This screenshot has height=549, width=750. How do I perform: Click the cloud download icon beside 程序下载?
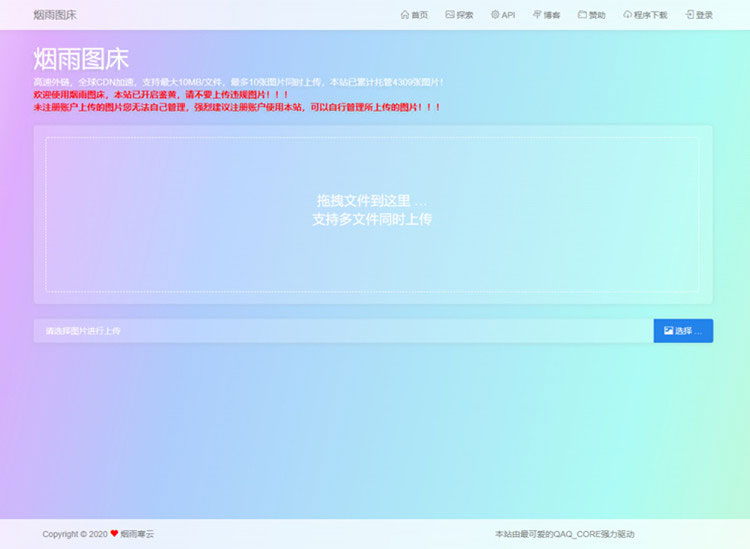point(627,15)
